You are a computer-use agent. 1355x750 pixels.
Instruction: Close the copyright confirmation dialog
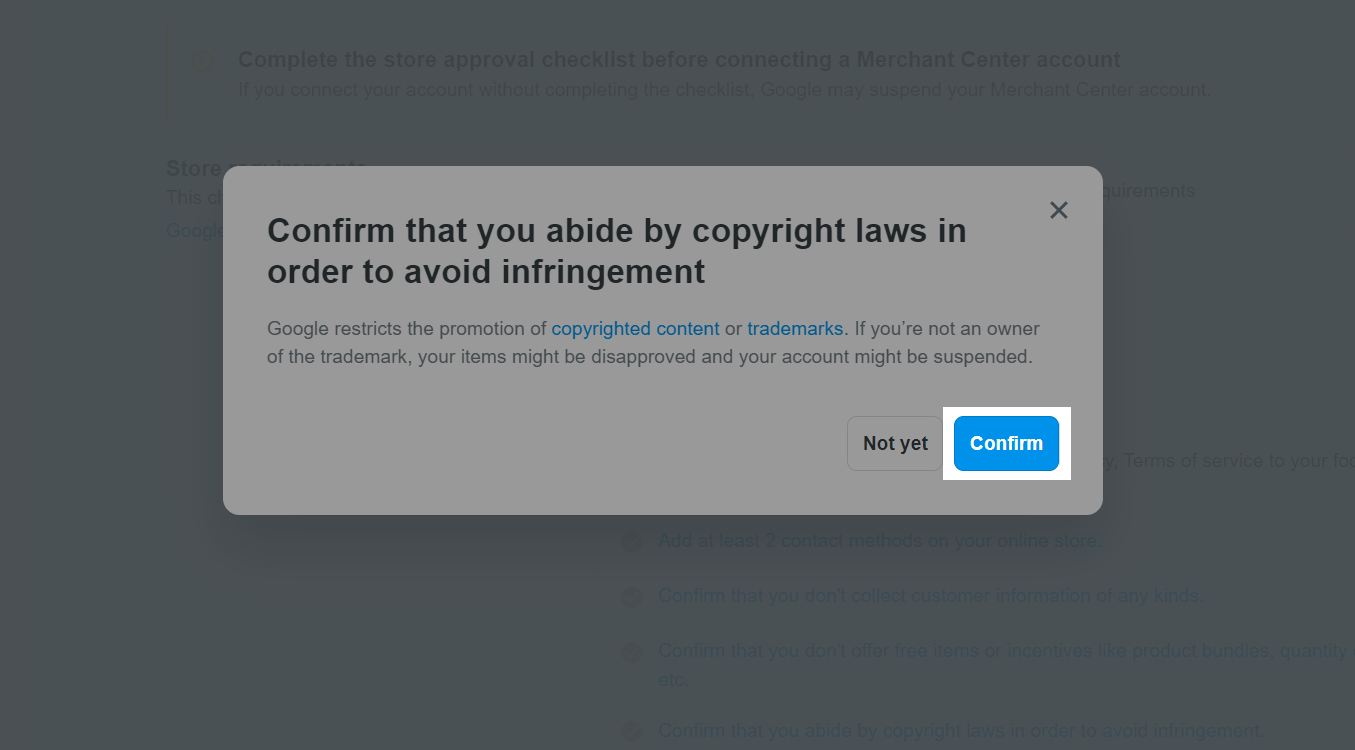click(x=1059, y=210)
